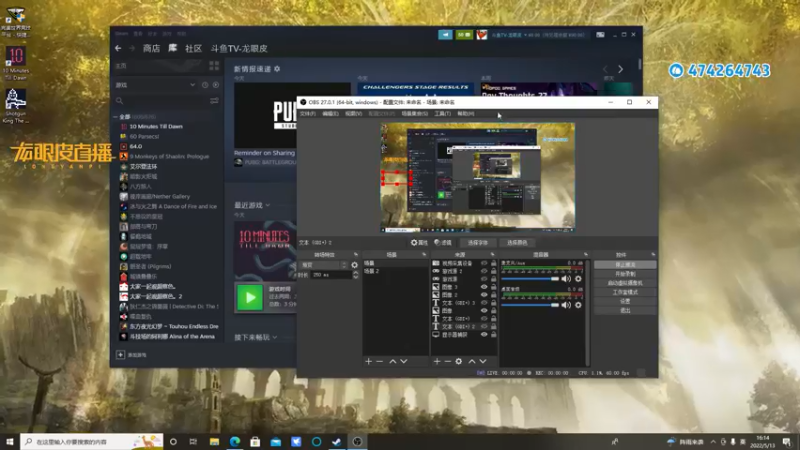Move selected OBS scene down

click(x=404, y=361)
